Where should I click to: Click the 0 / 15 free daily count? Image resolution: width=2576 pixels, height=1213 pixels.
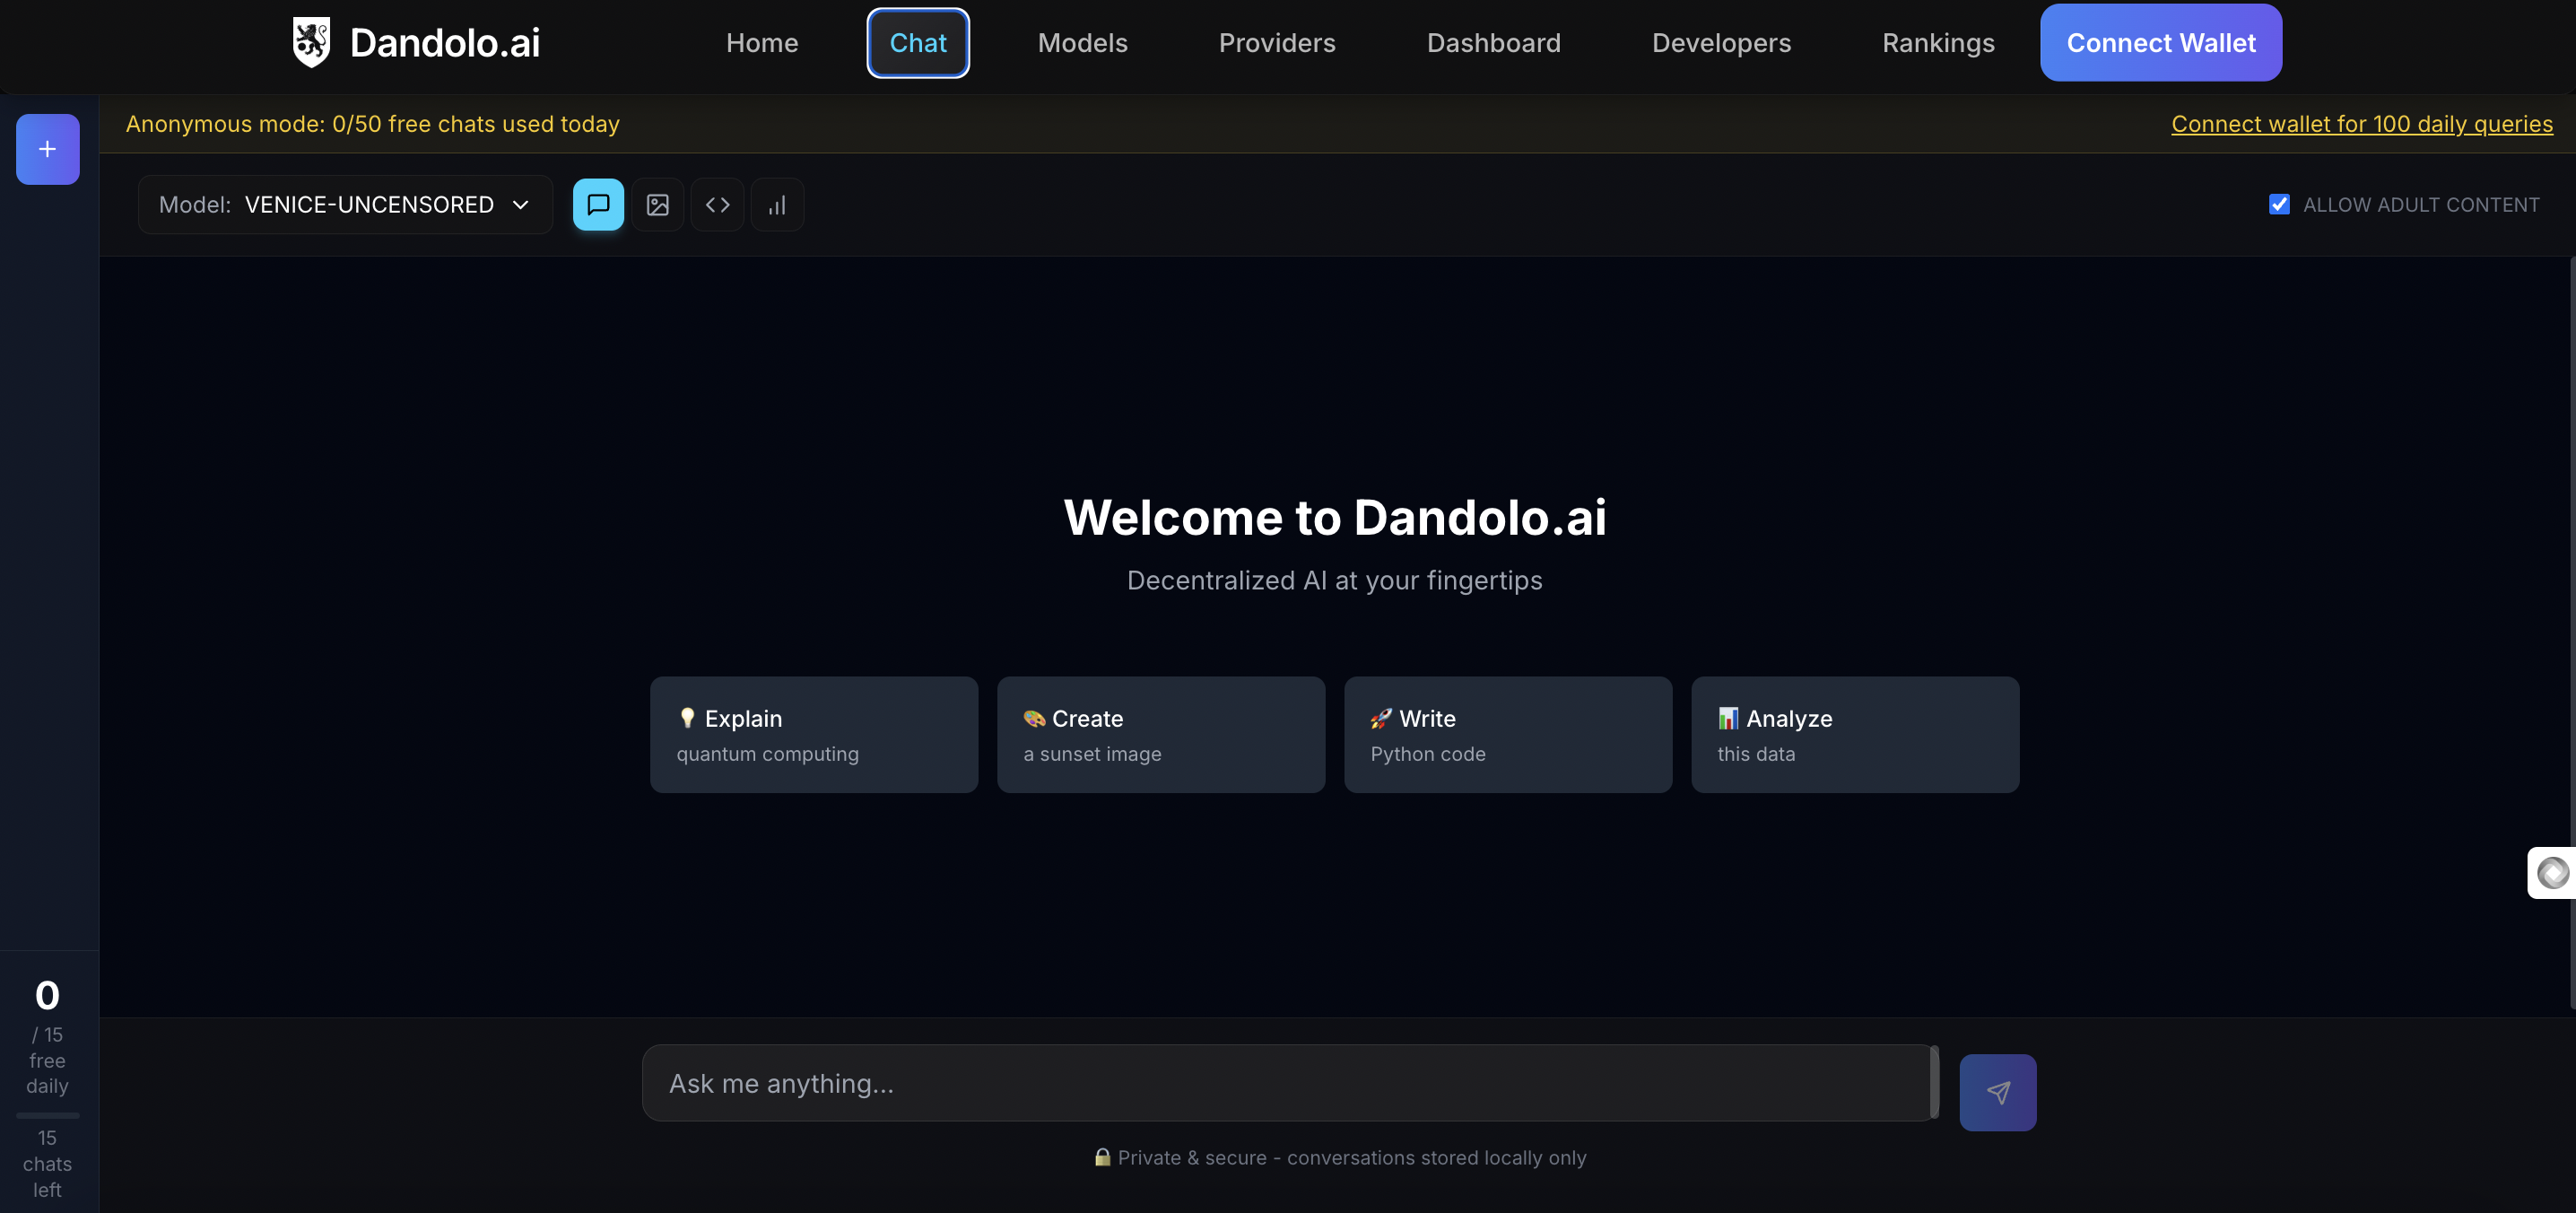point(47,1037)
